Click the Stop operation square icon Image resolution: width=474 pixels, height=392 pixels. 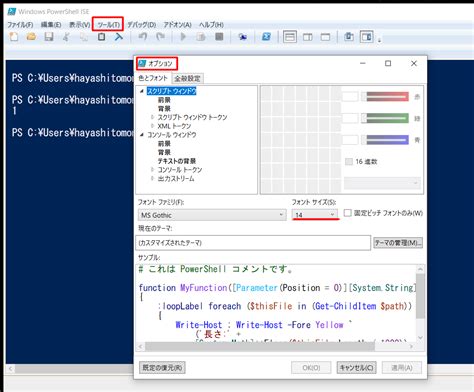coord(219,37)
